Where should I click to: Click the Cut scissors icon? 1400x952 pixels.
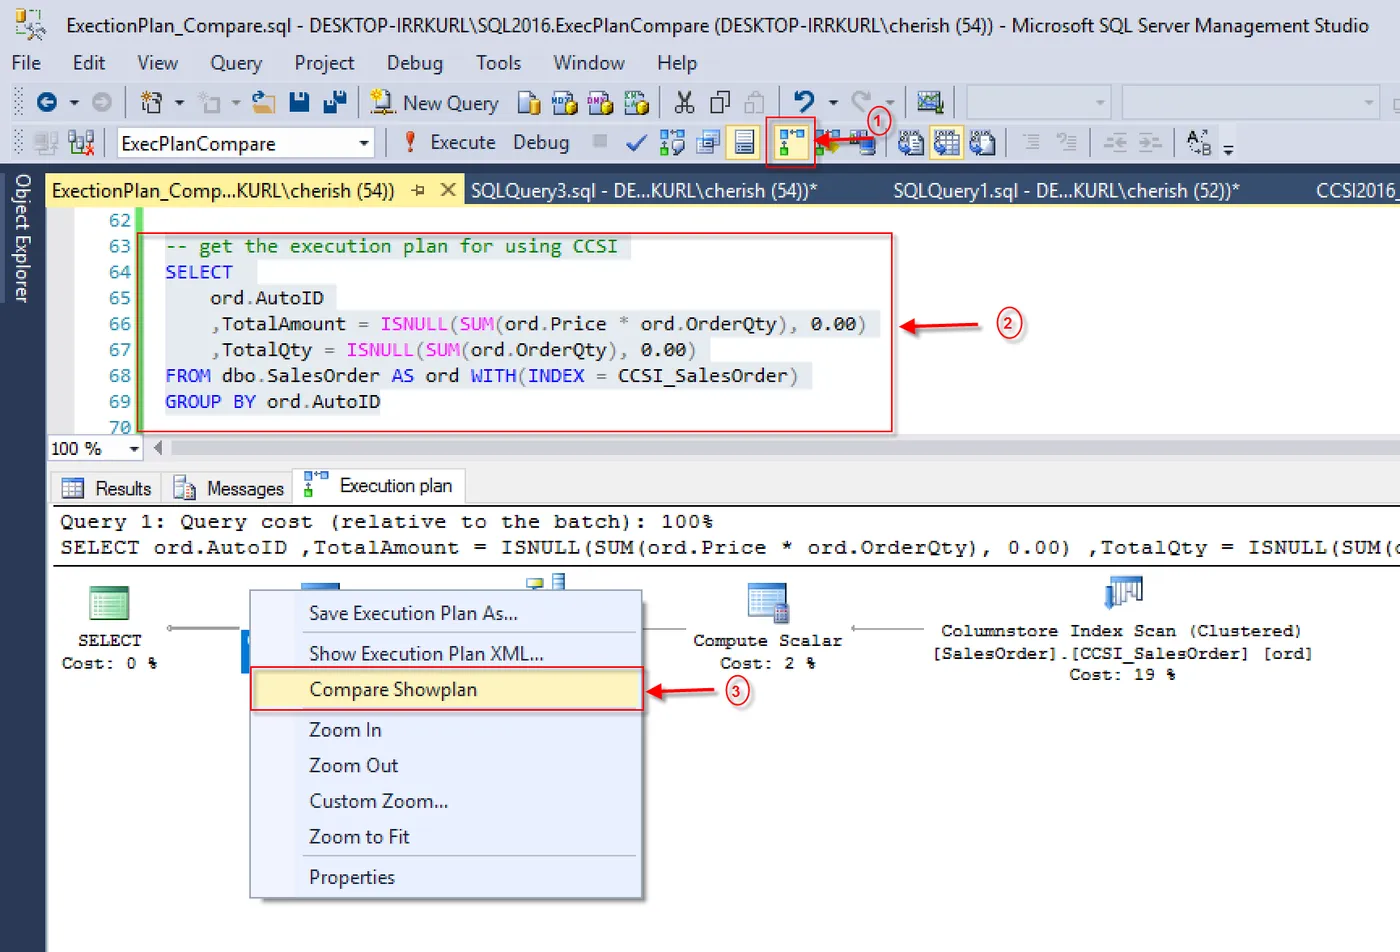(684, 102)
